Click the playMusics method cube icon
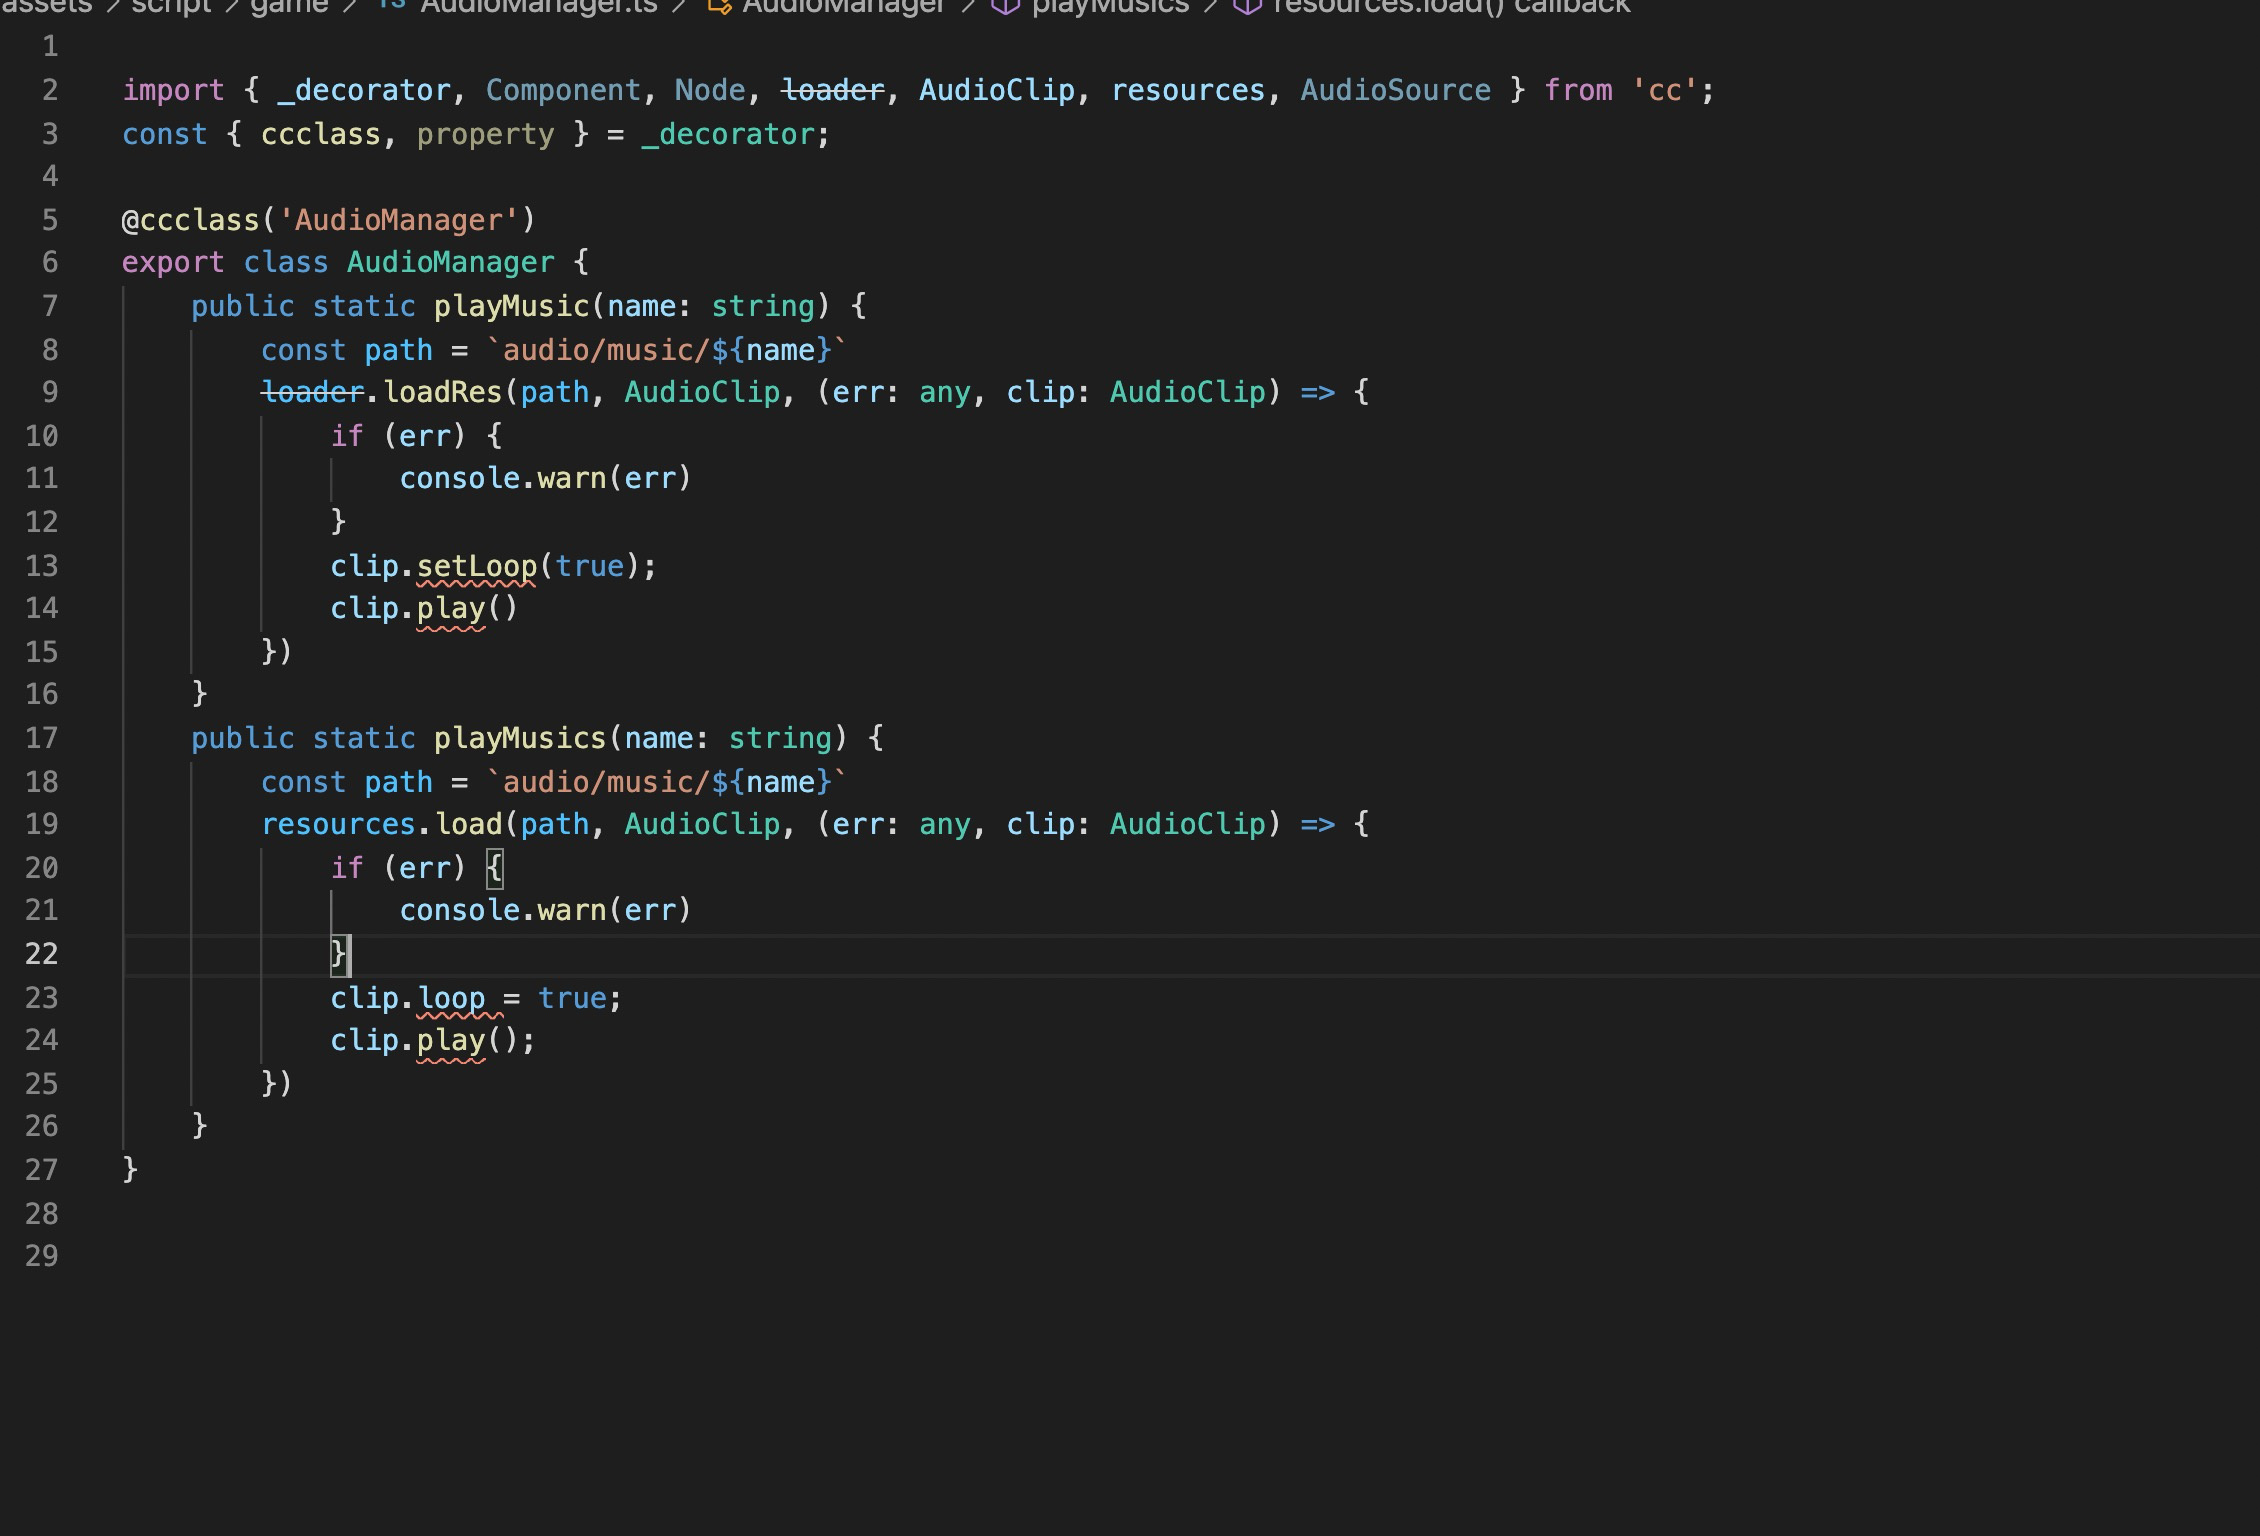The width and height of the screenshot is (2260, 1536). click(1005, 6)
